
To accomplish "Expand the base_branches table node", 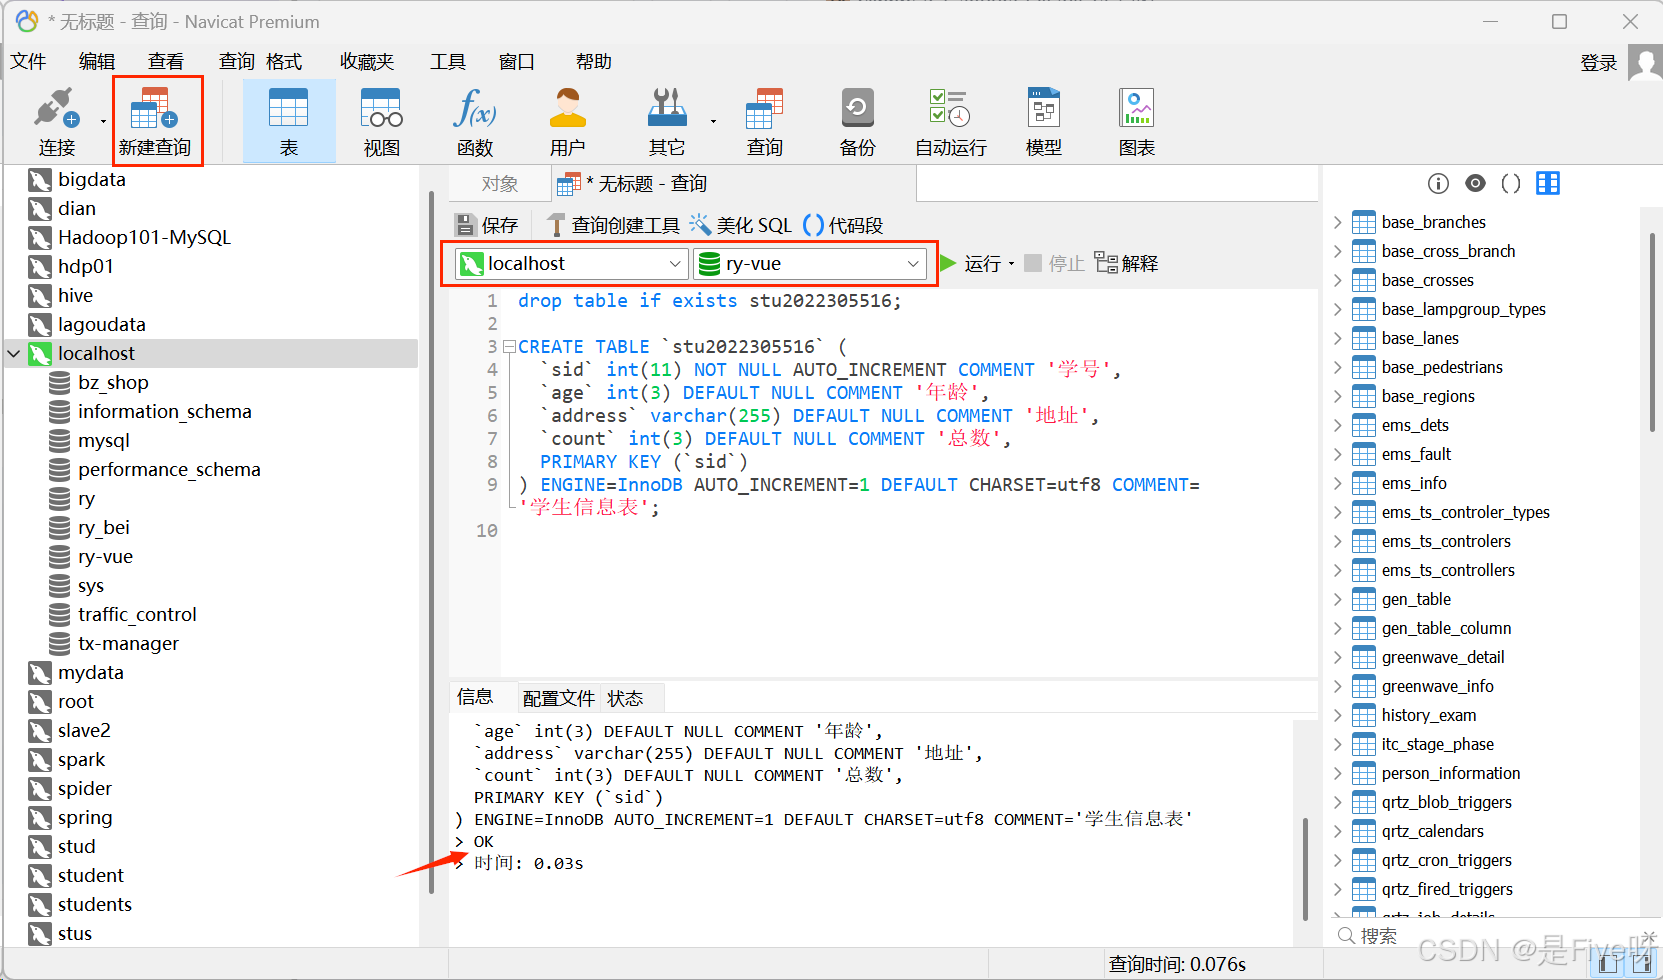I will coord(1338,222).
